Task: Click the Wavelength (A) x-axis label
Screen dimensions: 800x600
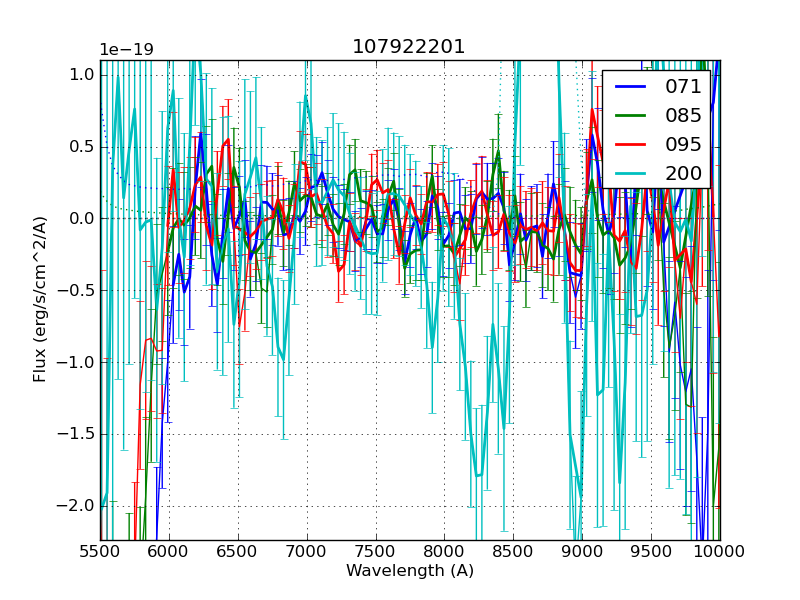Action: point(410,571)
